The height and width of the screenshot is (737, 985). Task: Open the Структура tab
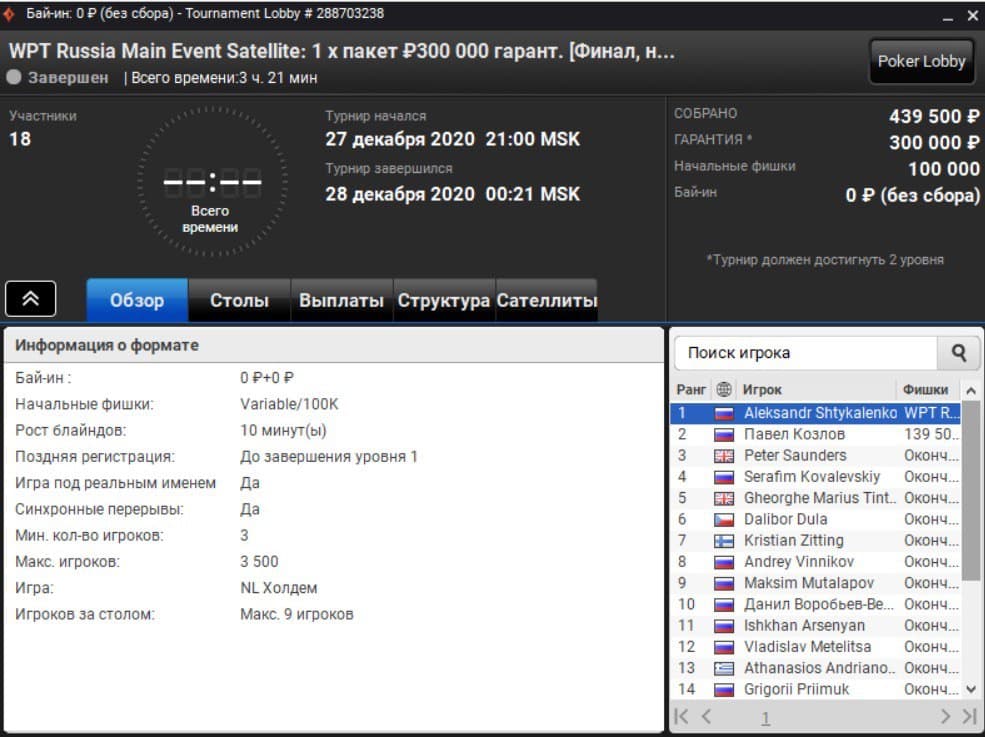click(444, 300)
